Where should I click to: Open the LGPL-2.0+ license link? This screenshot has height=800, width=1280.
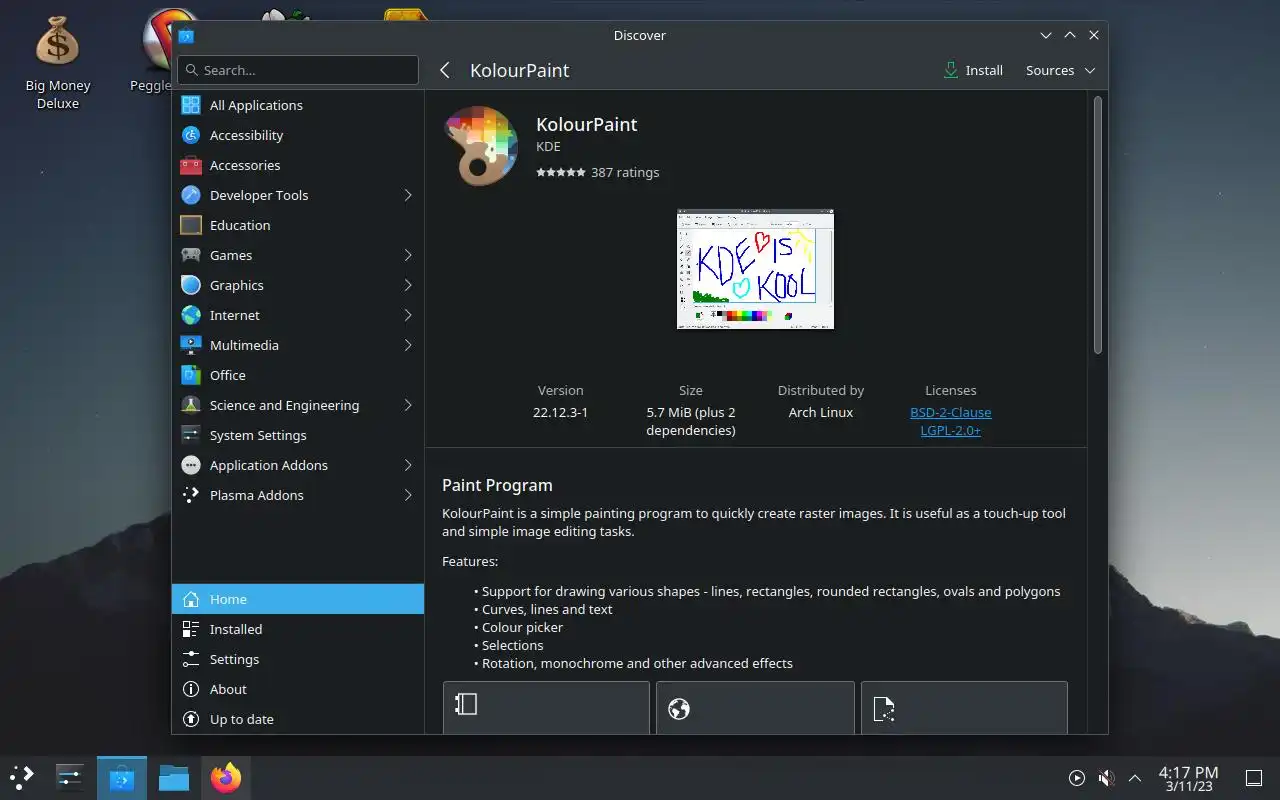click(951, 430)
